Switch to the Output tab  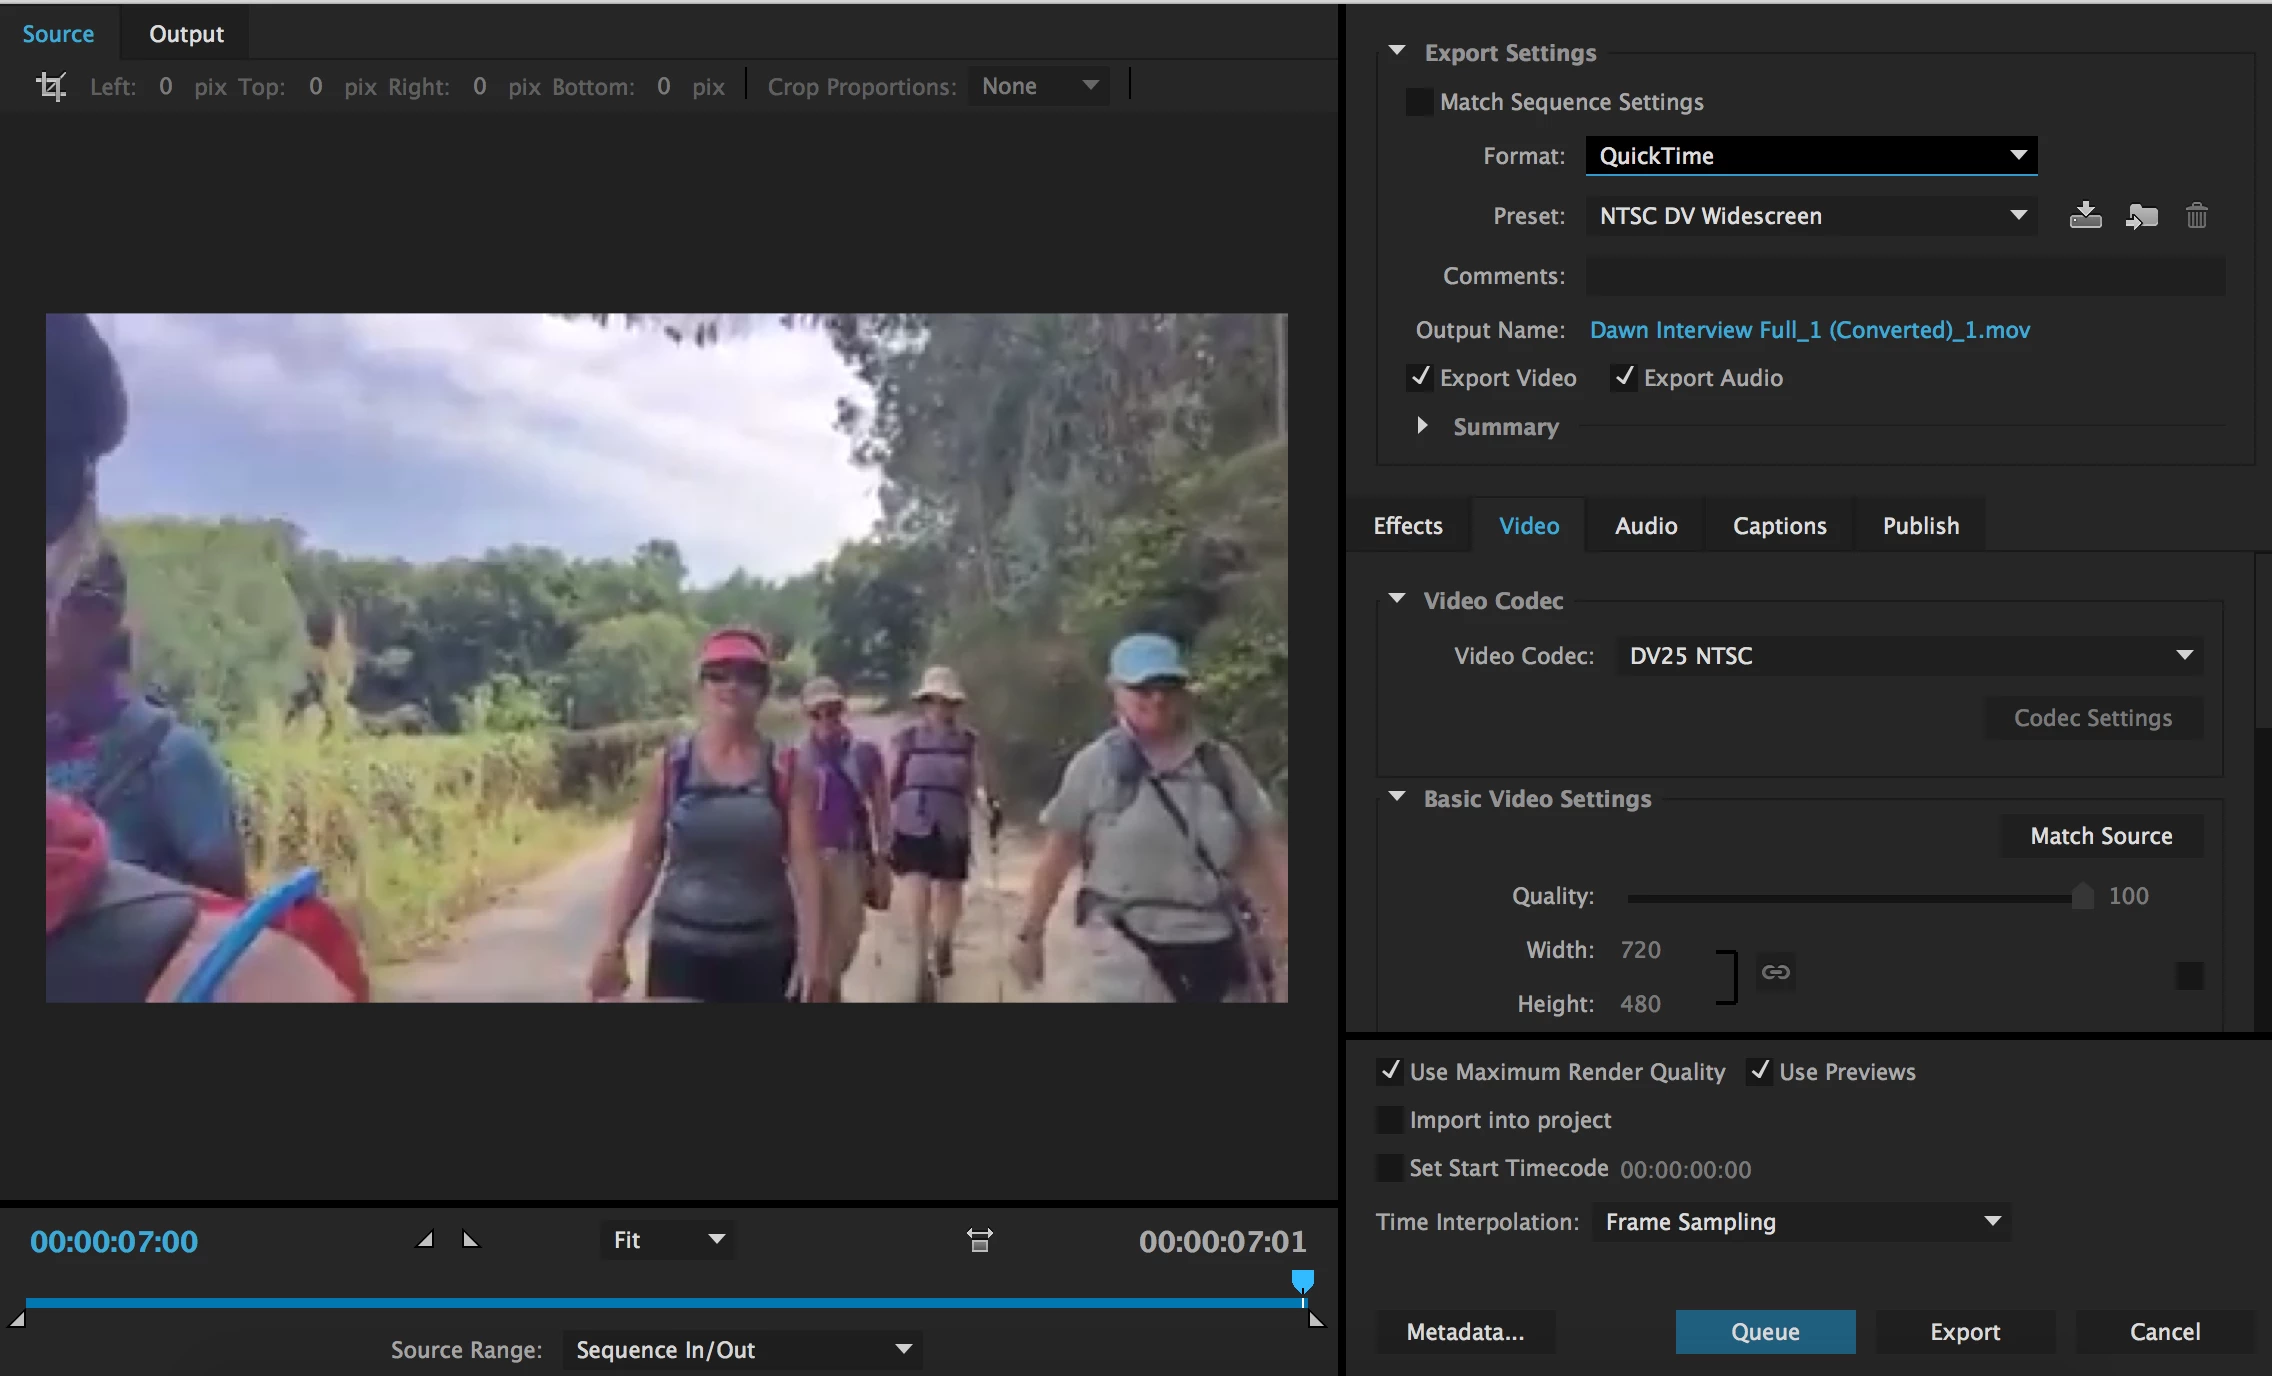click(x=186, y=34)
